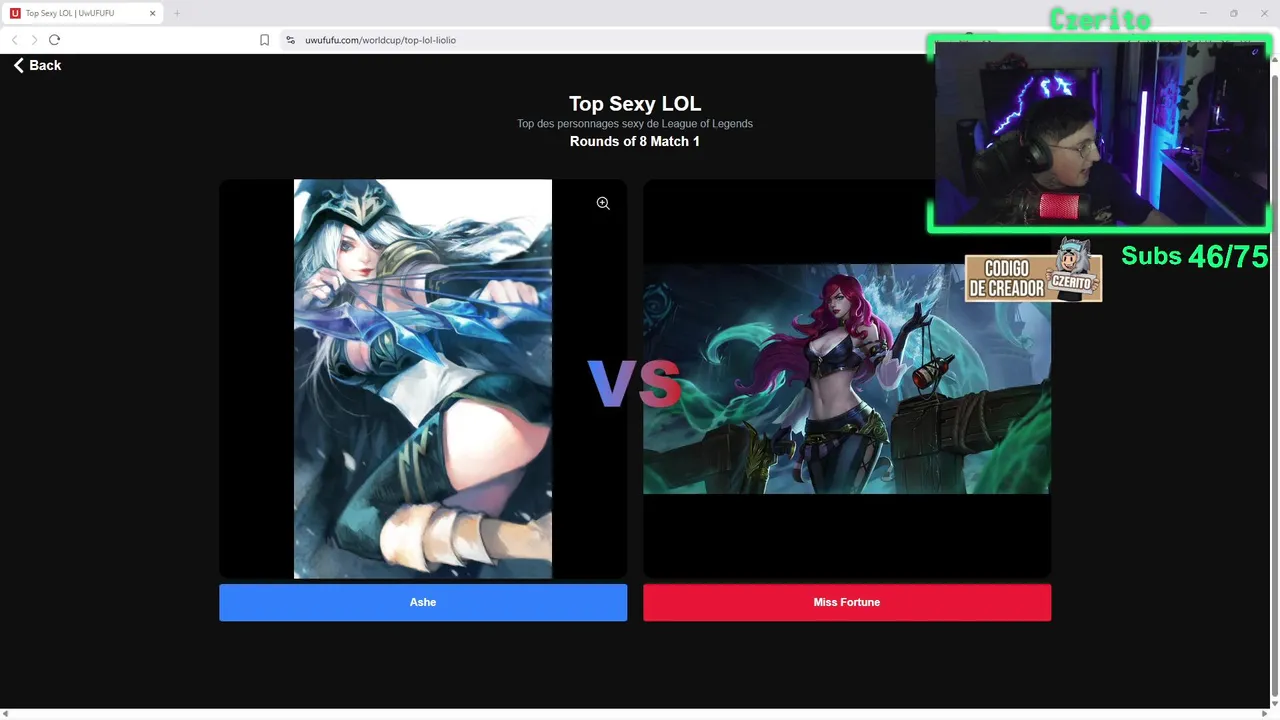Vote for Ashe with the blue button
Image resolution: width=1280 pixels, height=720 pixels.
pyautogui.click(x=423, y=602)
